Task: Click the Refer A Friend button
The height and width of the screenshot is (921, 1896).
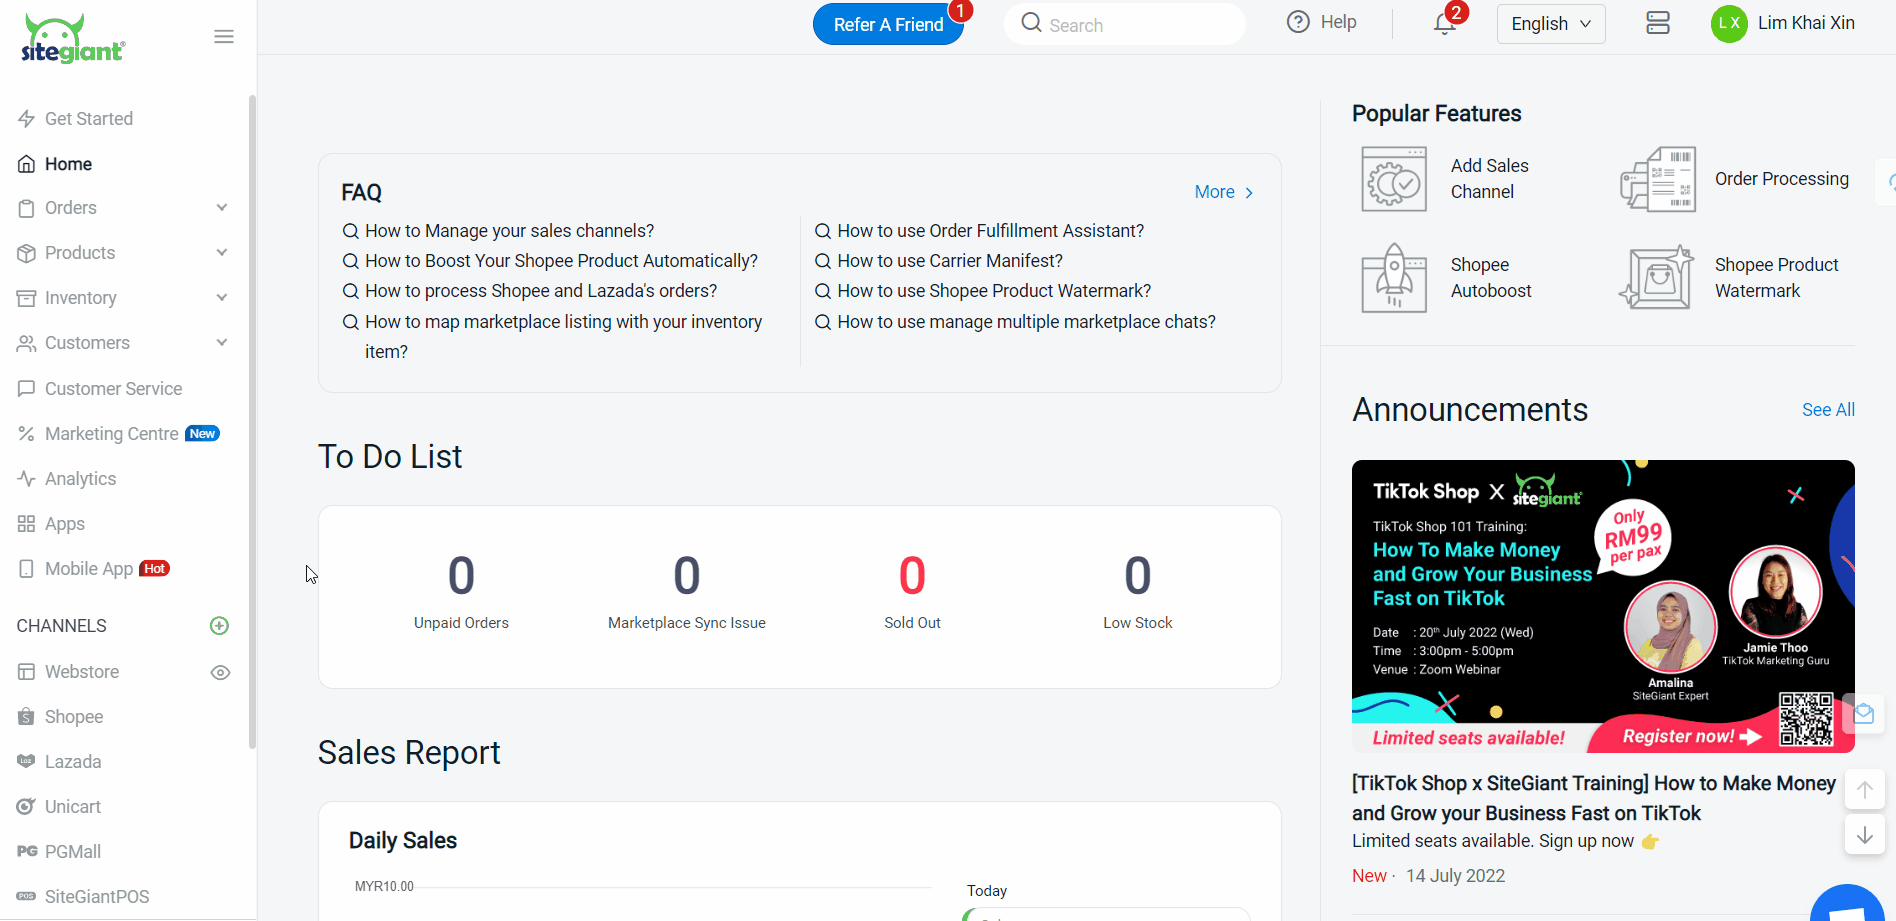Action: point(888,25)
